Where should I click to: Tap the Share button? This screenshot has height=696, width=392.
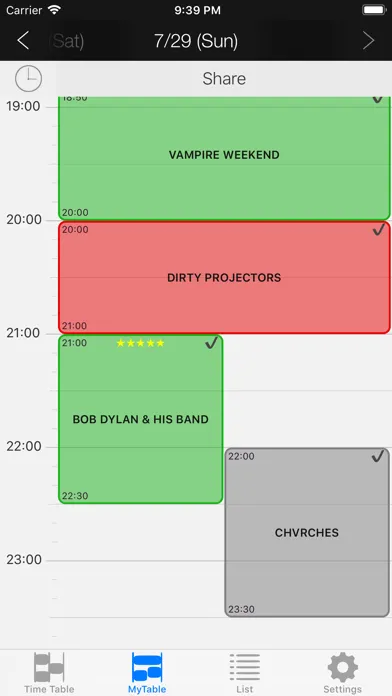(224, 79)
